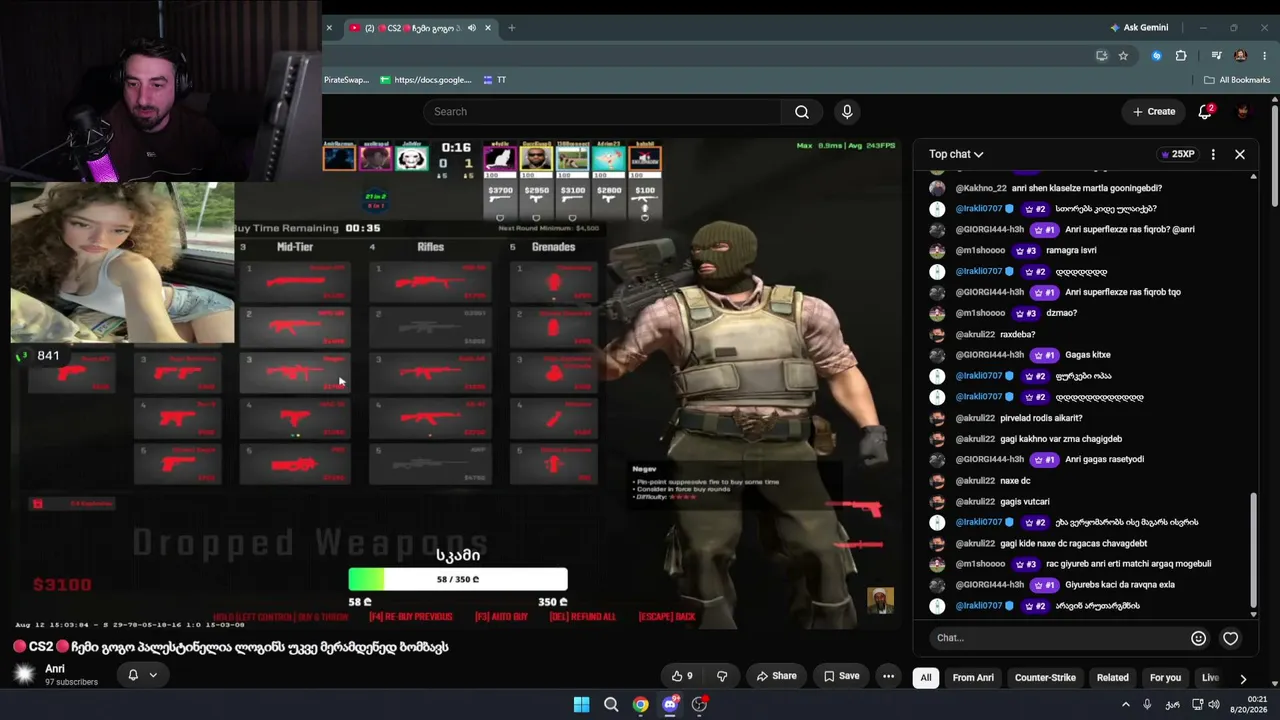Click the @Kakhno_22 chat username

981,188
